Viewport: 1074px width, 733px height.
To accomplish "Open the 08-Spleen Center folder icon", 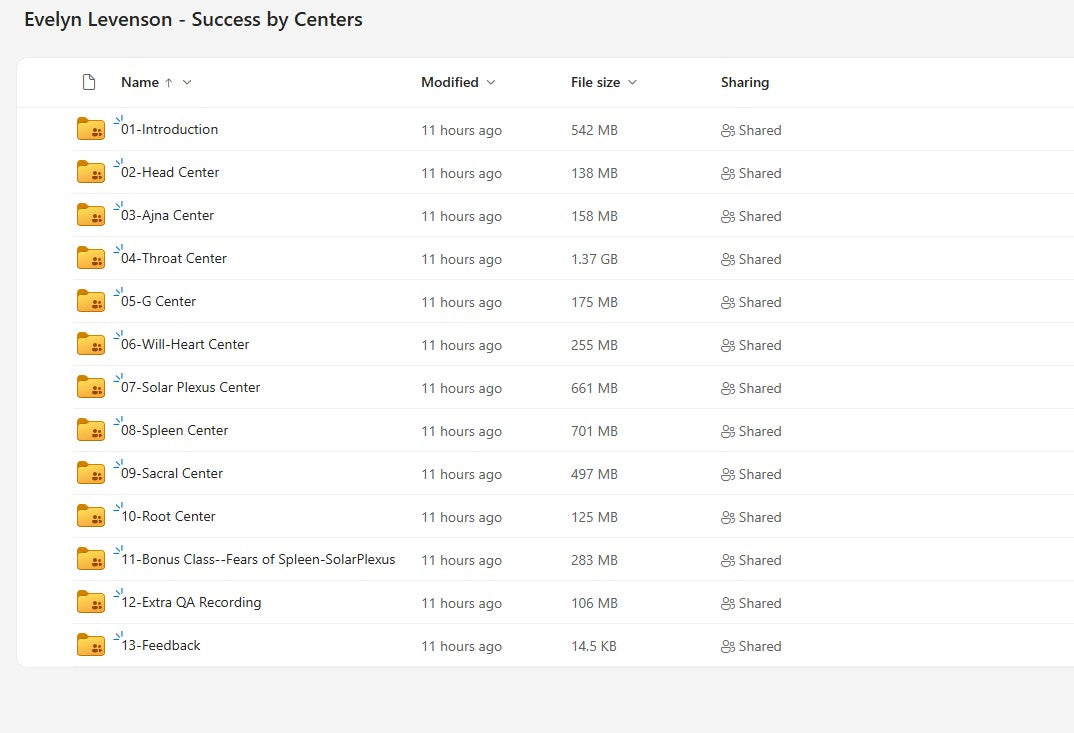I will 90,431.
